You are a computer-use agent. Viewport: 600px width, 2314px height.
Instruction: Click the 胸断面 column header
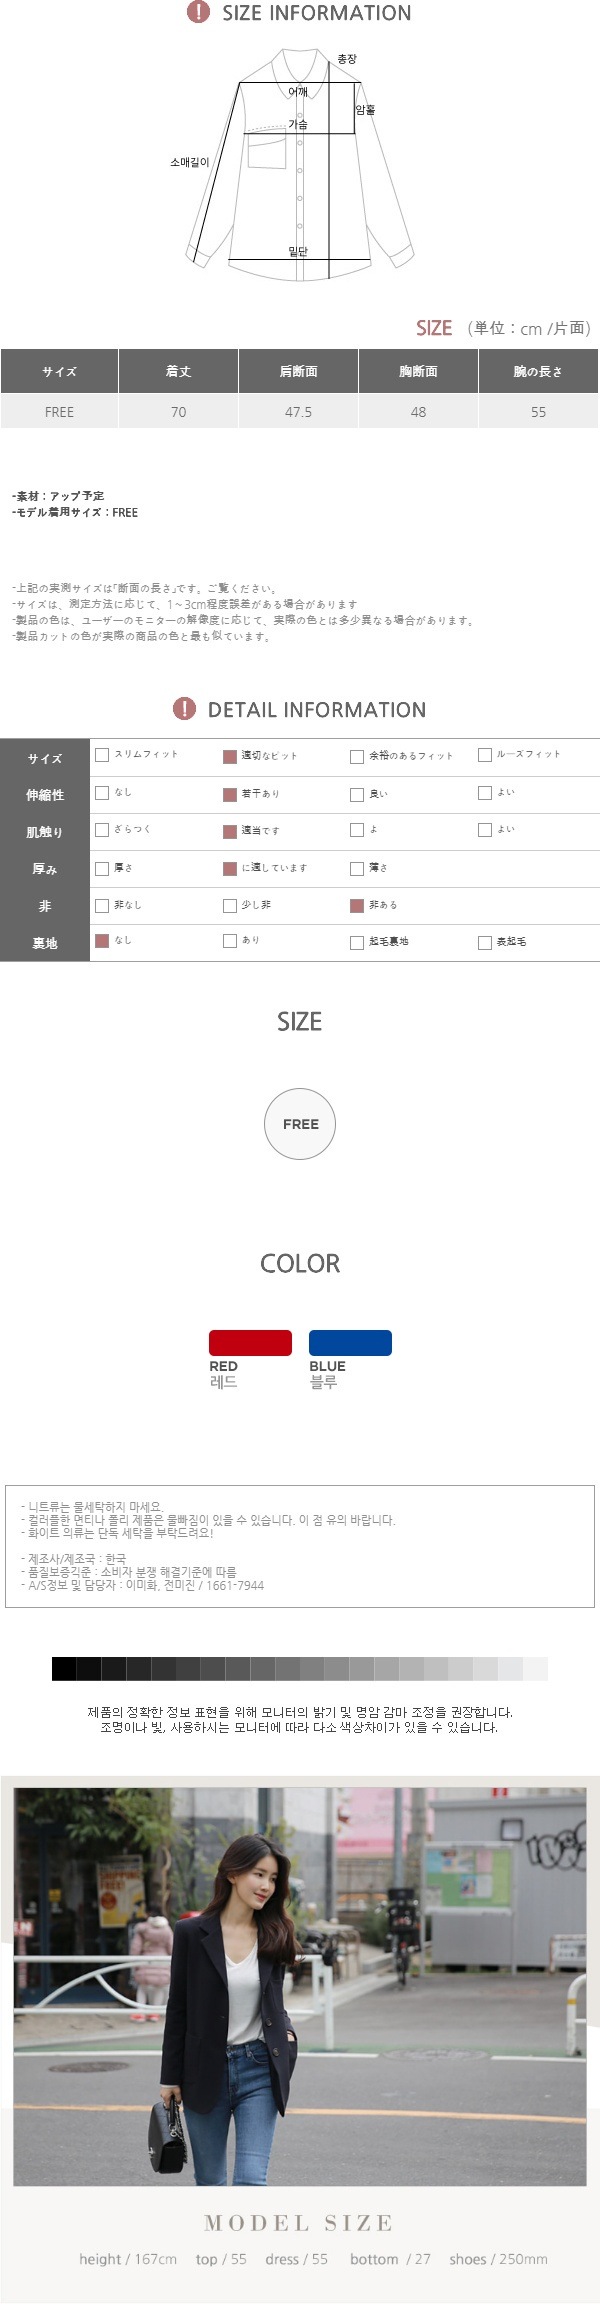[x=418, y=371]
